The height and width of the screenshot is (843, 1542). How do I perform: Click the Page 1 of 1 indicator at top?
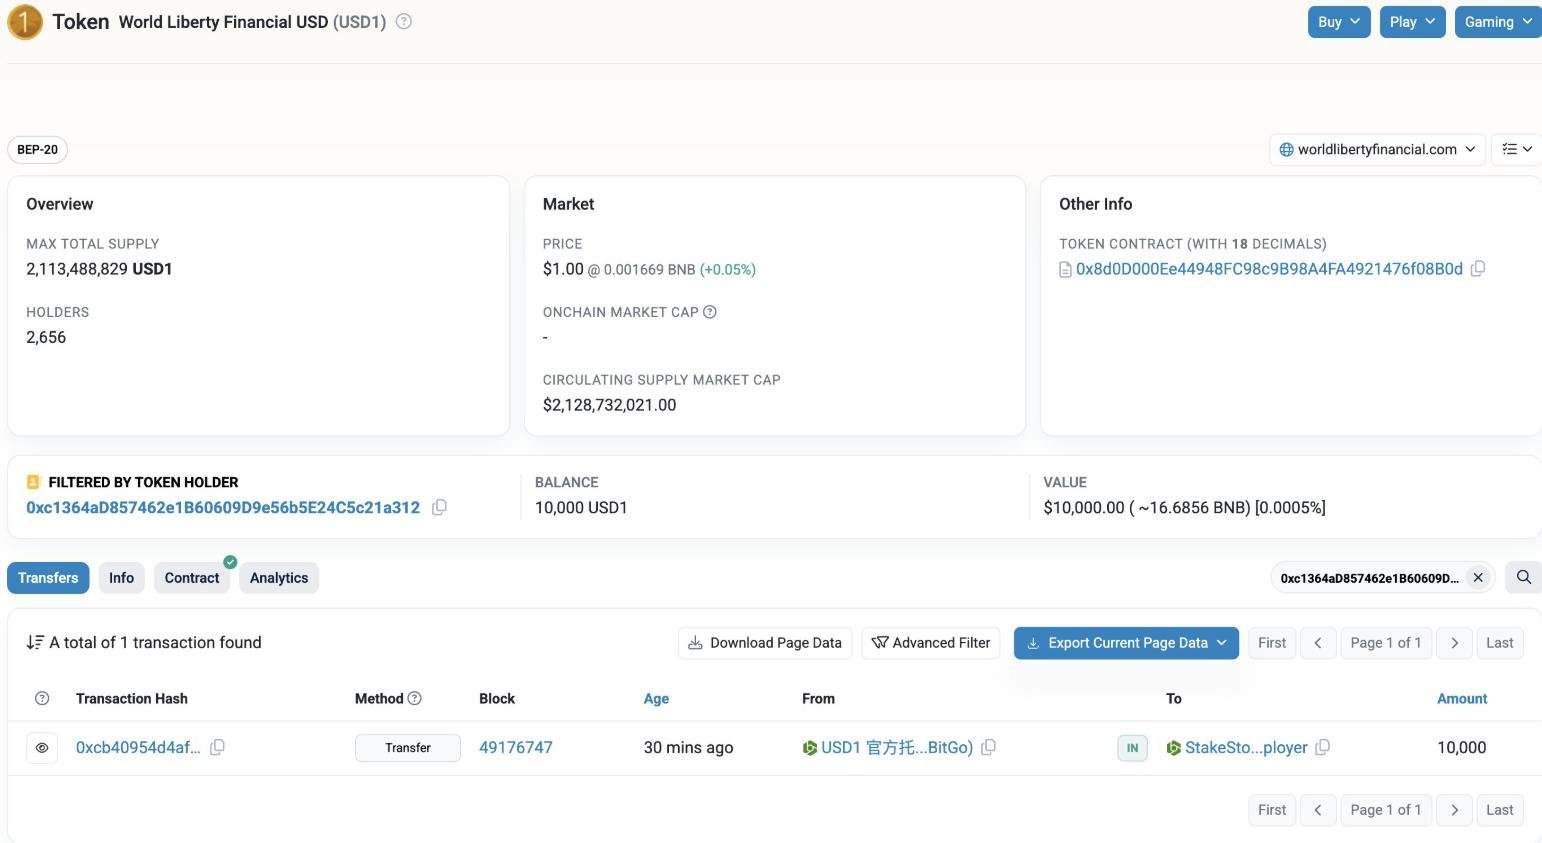pos(1386,643)
